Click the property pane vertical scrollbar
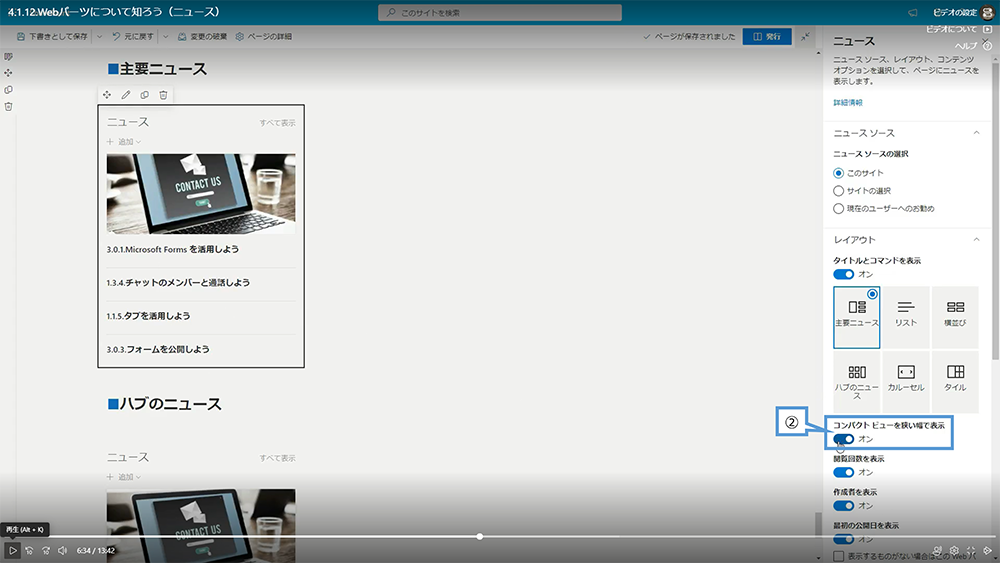 tap(996, 210)
